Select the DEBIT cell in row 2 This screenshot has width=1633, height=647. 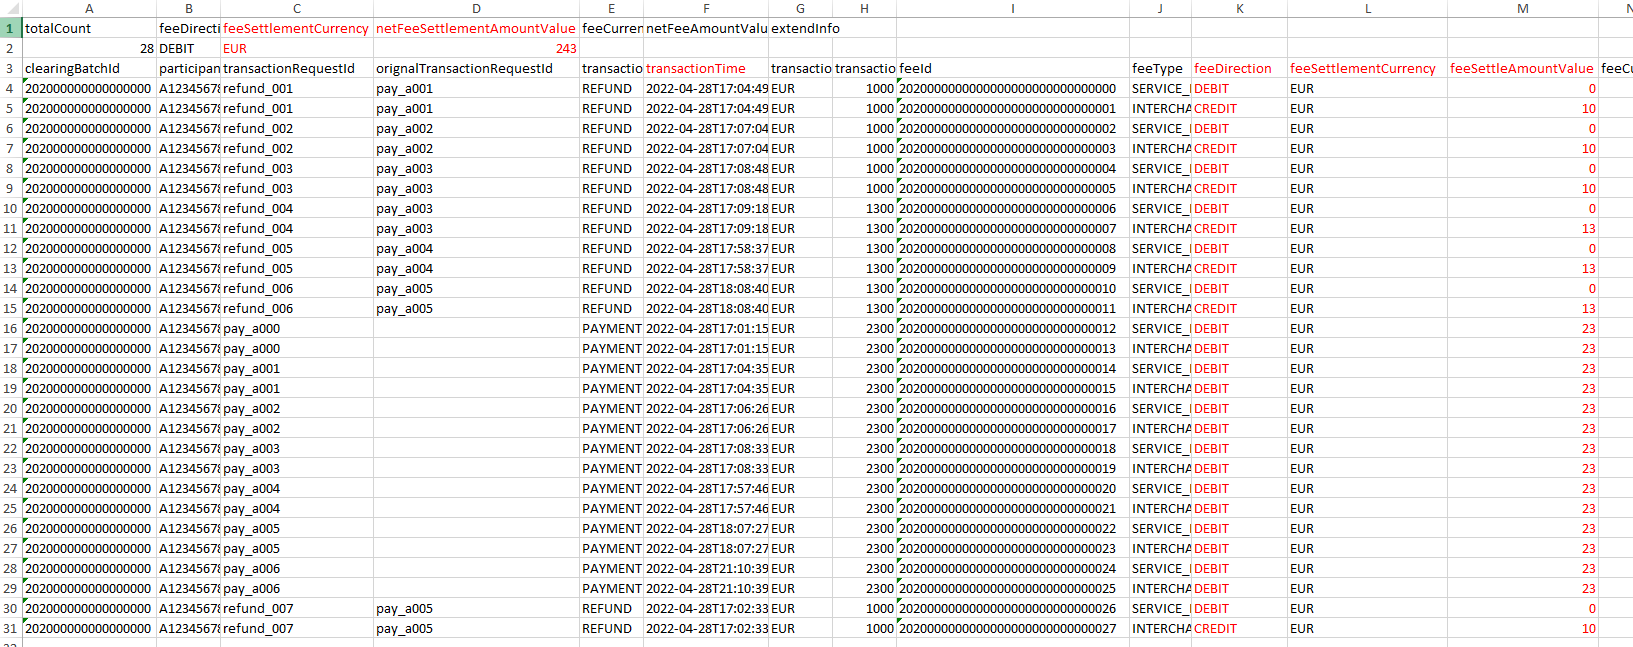[188, 48]
